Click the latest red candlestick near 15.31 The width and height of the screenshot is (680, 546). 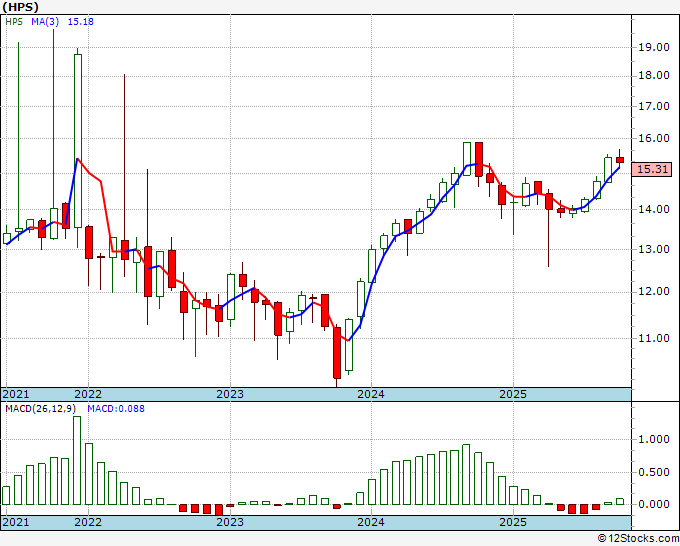(620, 160)
